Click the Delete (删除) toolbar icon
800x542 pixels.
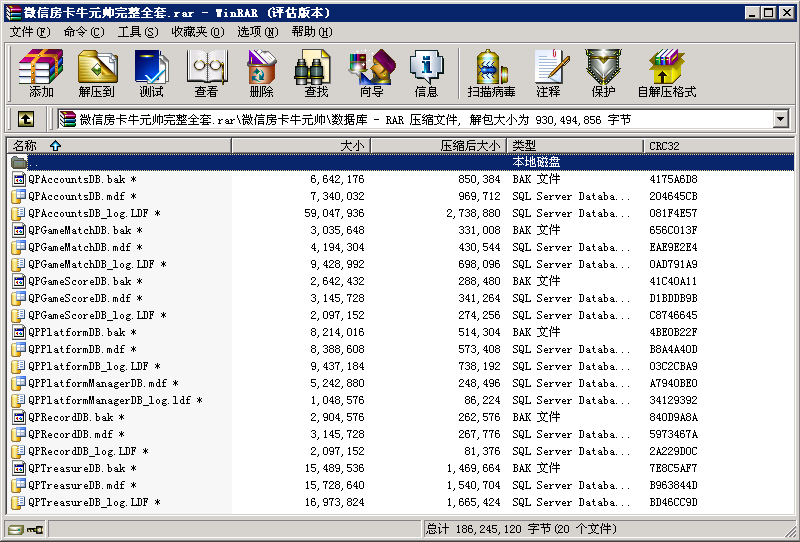click(x=261, y=73)
